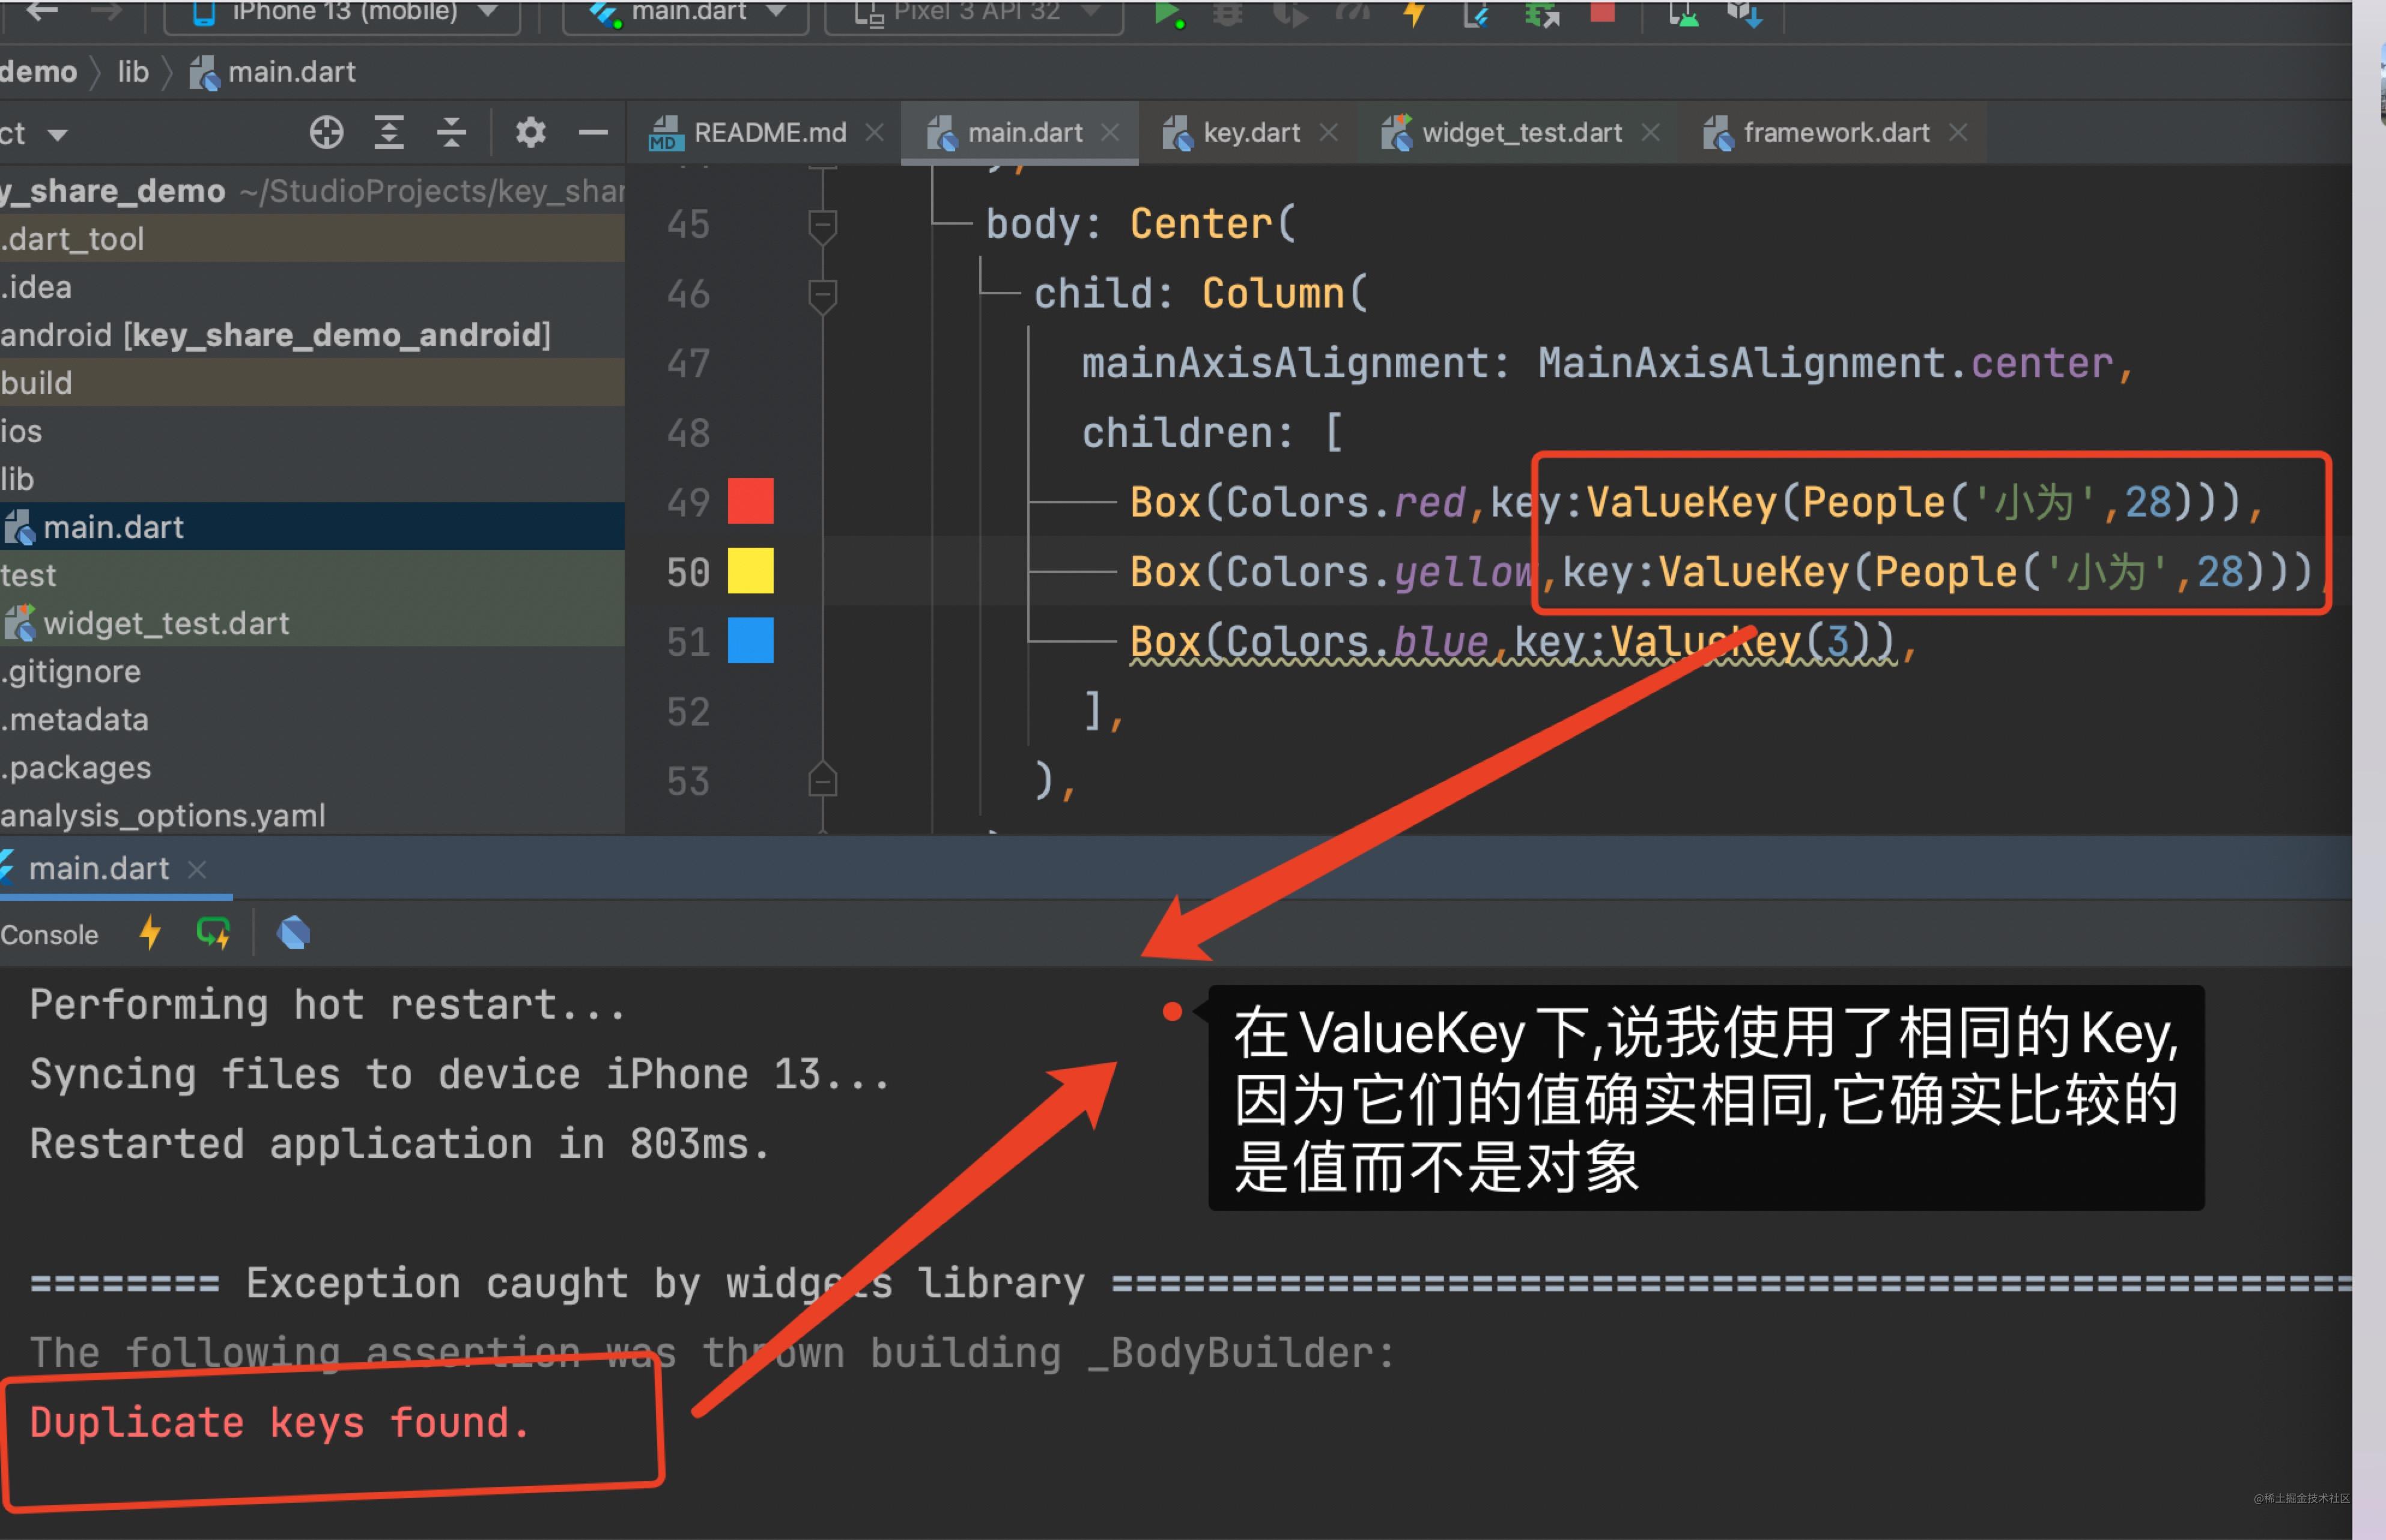Click the Collapse All icon in project panel
Viewport: 2386px width, 1540px height.
[451, 132]
